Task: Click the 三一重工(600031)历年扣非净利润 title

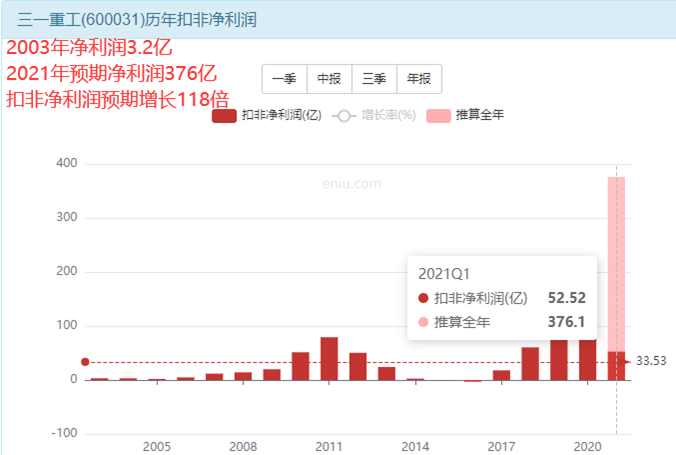Action: (137, 20)
